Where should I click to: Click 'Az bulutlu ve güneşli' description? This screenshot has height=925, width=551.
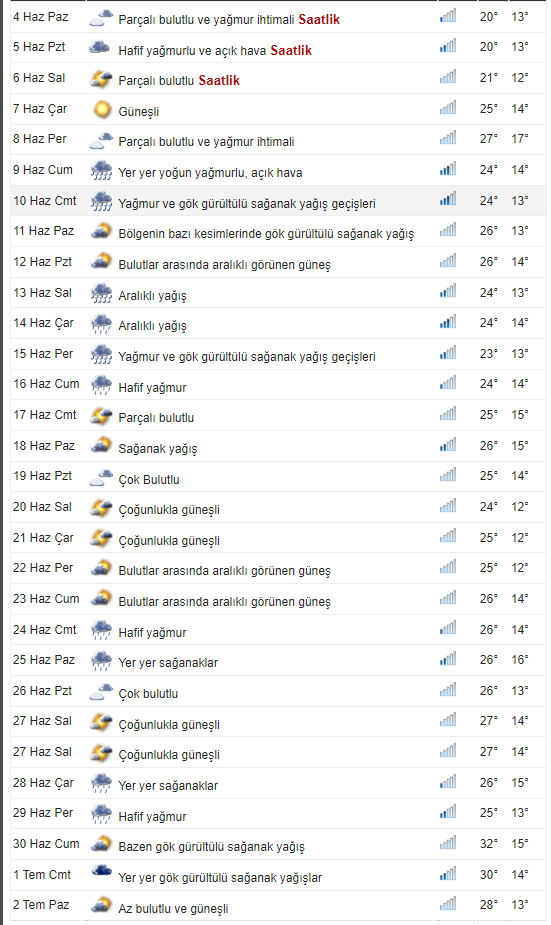173,908
